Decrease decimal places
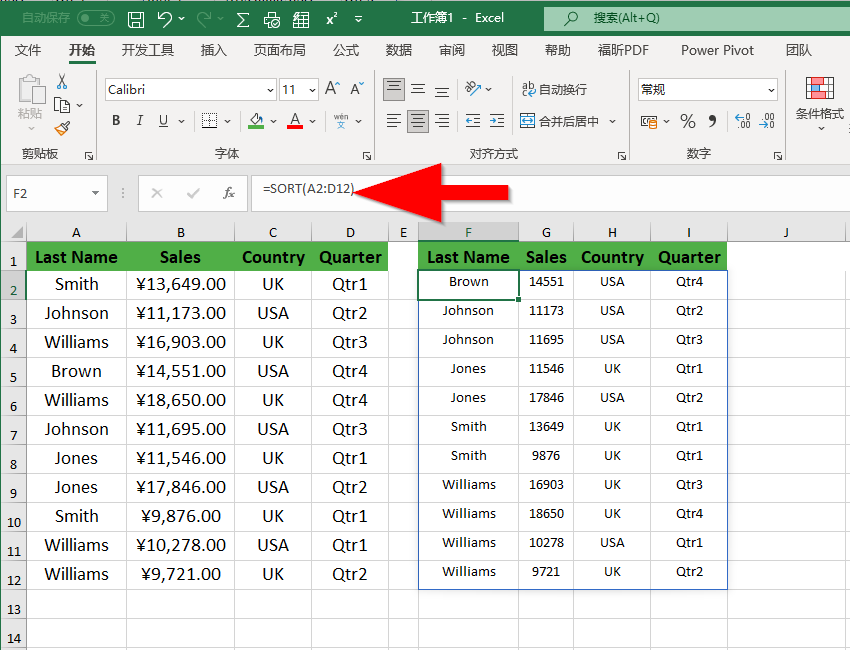The image size is (850, 650). (x=767, y=121)
